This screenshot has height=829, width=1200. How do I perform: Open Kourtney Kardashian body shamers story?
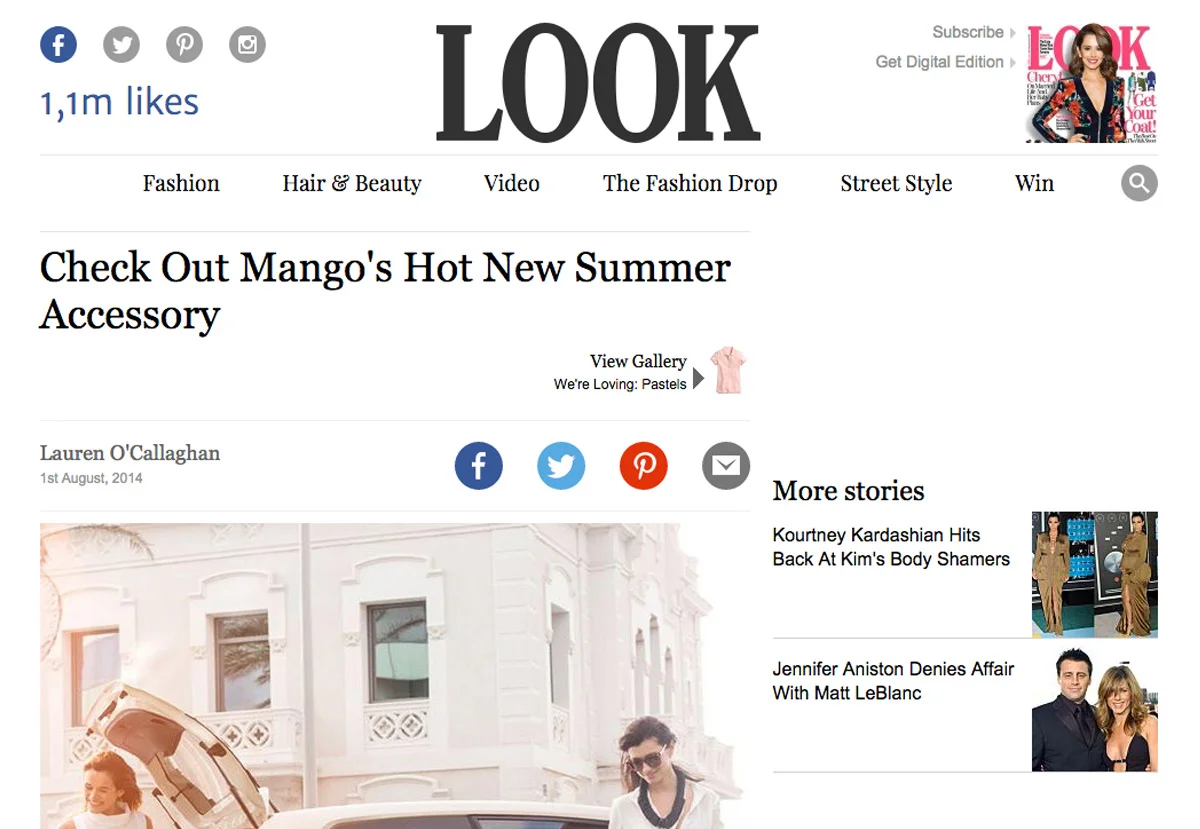[x=891, y=547]
